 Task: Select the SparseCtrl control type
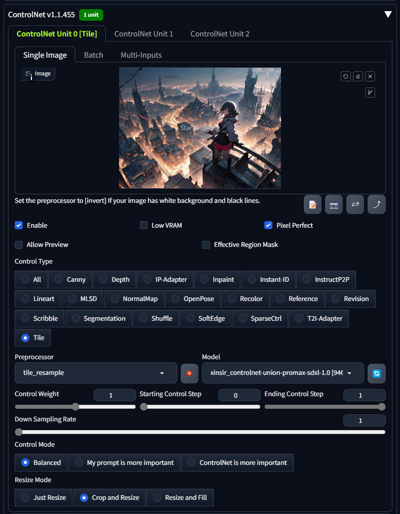tap(260, 318)
